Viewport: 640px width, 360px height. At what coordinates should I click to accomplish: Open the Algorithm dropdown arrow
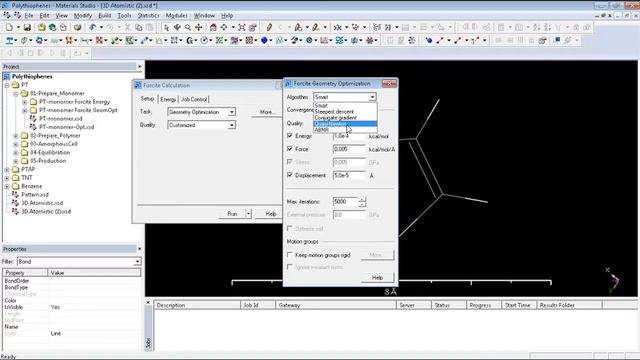point(372,97)
